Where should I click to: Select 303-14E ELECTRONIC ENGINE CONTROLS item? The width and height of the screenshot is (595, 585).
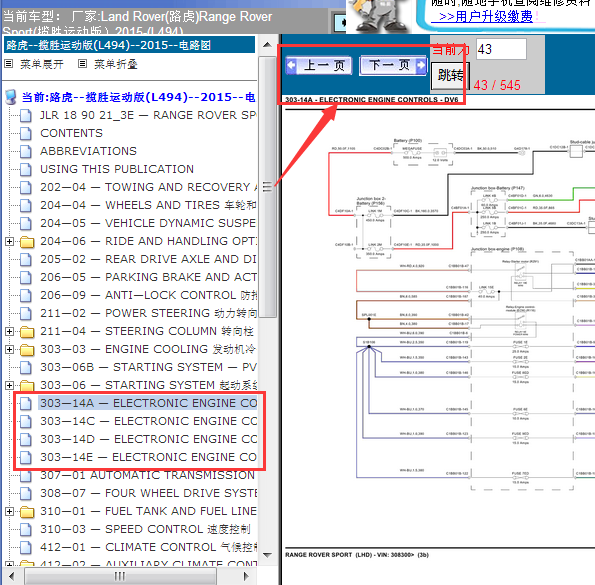coord(148,457)
